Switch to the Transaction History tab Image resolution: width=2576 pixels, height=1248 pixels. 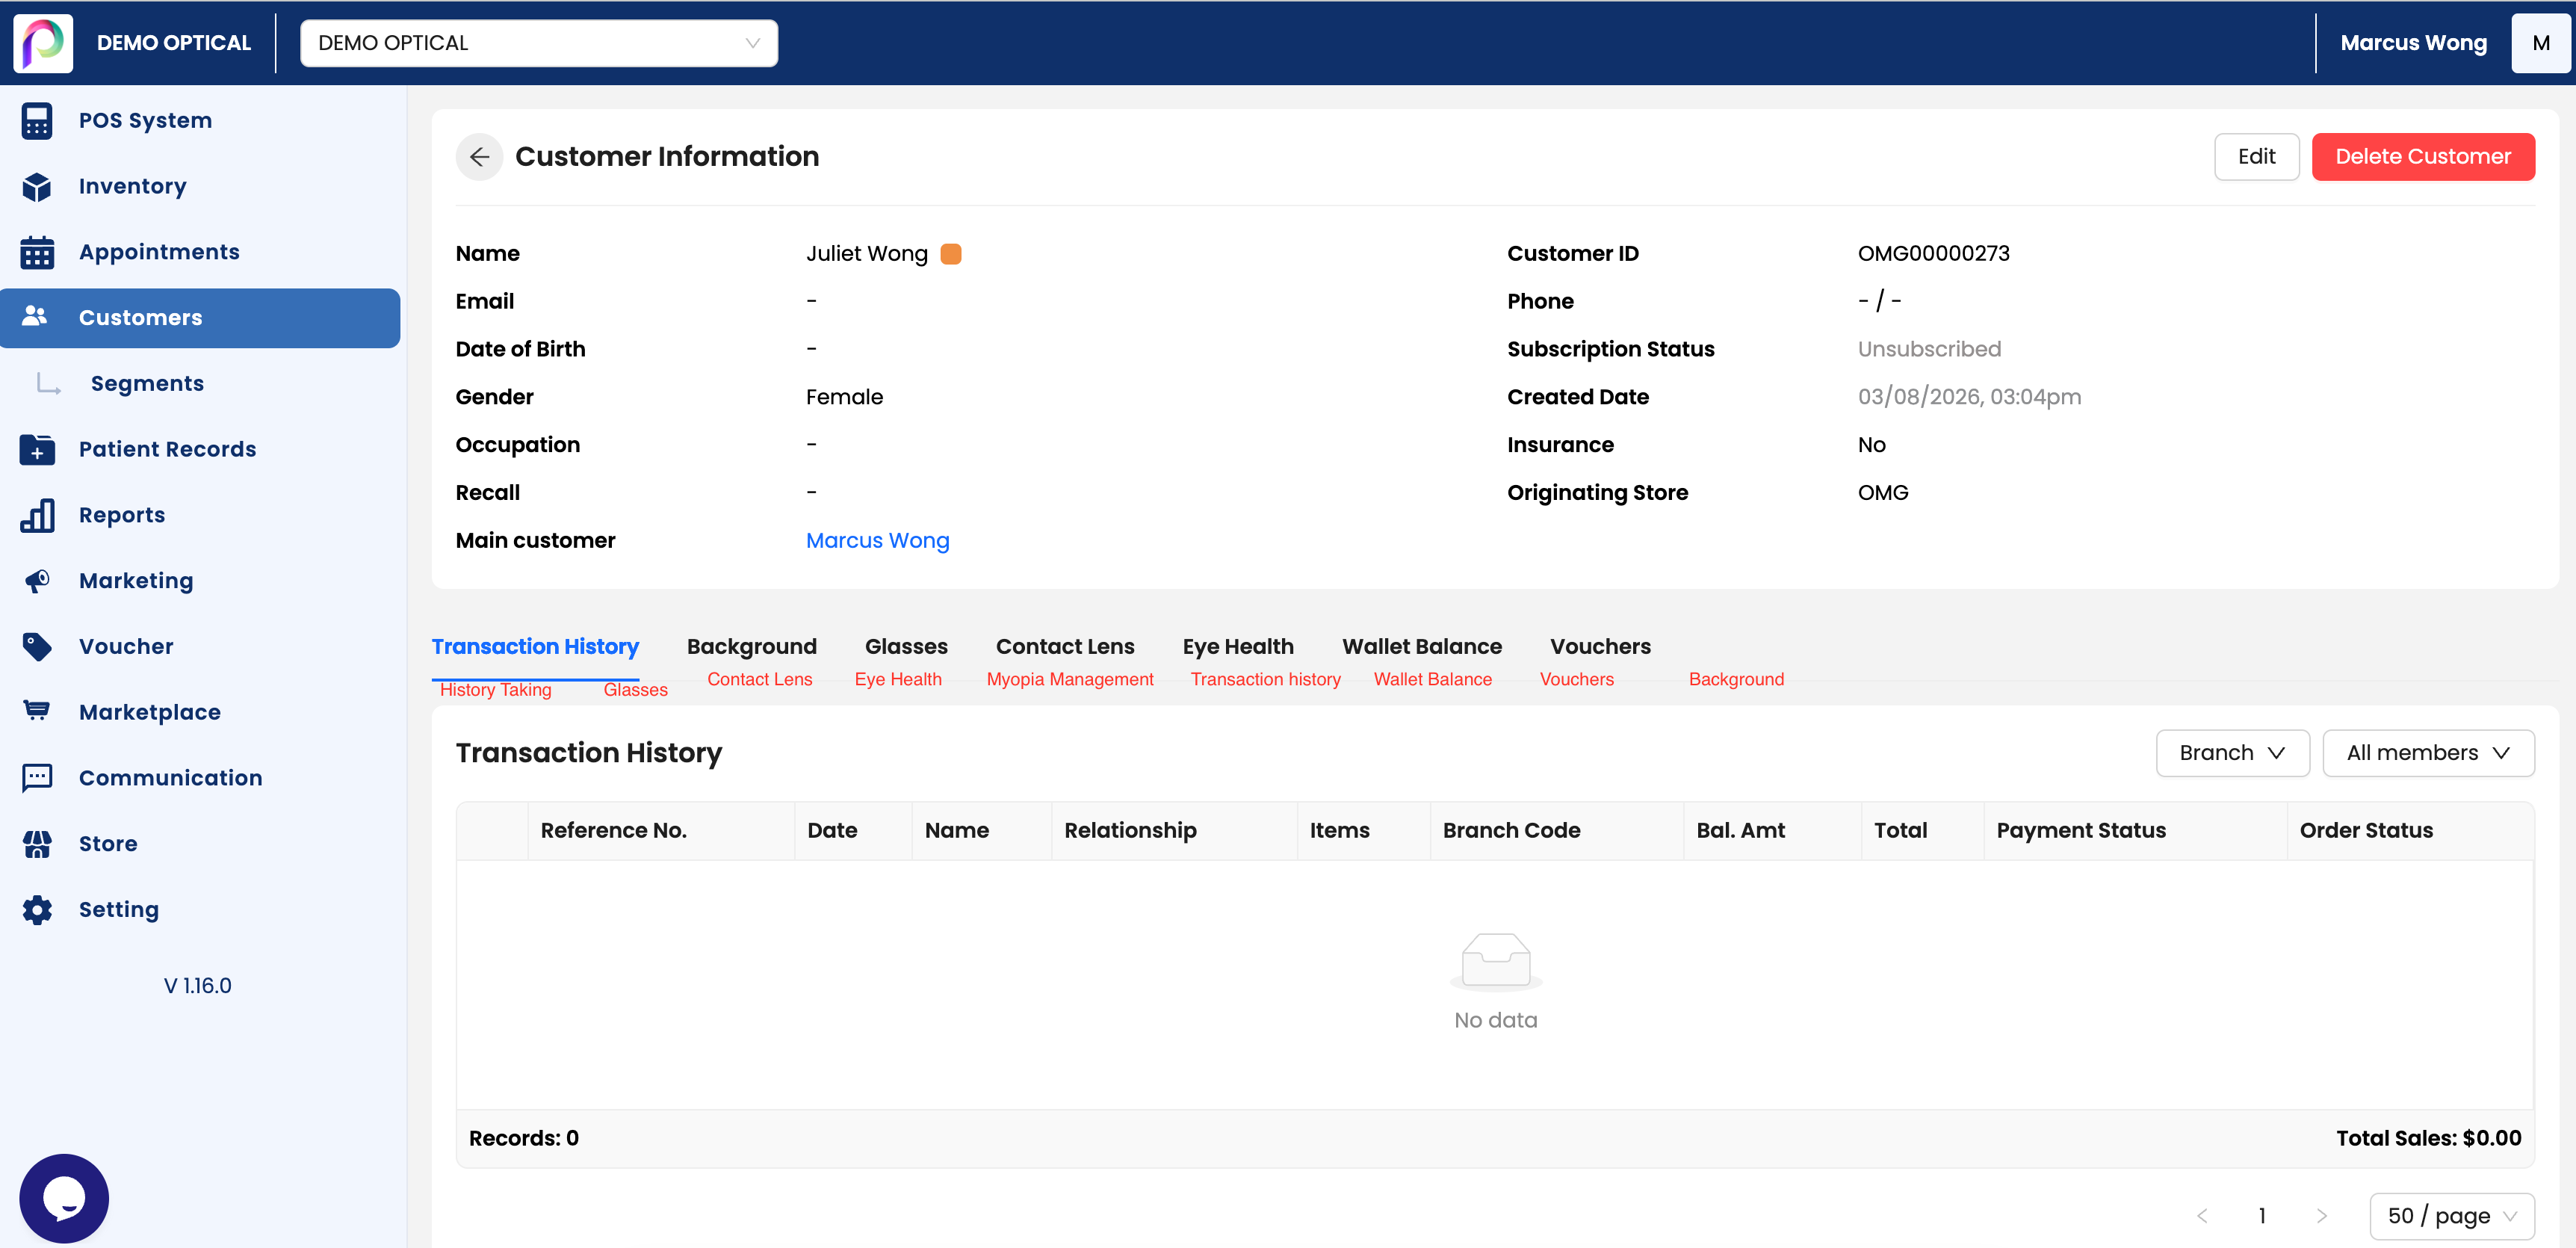point(535,647)
